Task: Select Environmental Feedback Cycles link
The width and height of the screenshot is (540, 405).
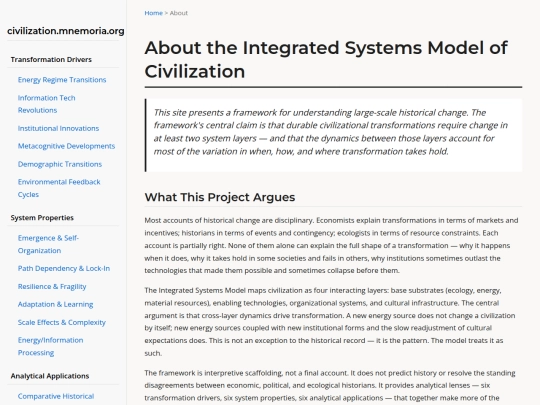Action: pyautogui.click(x=59, y=188)
